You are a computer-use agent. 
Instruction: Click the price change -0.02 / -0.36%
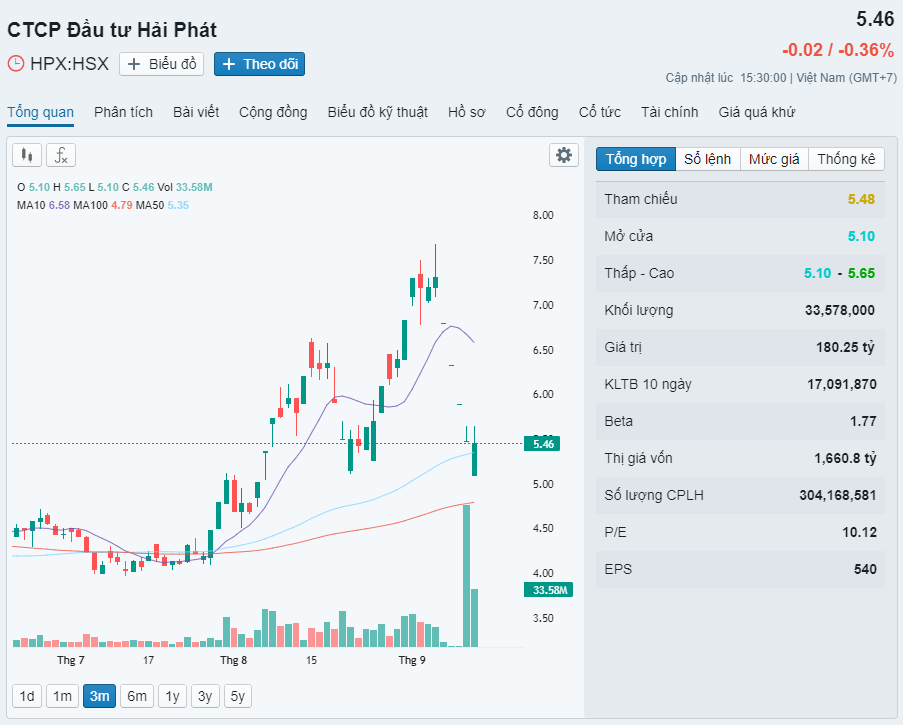click(x=837, y=50)
